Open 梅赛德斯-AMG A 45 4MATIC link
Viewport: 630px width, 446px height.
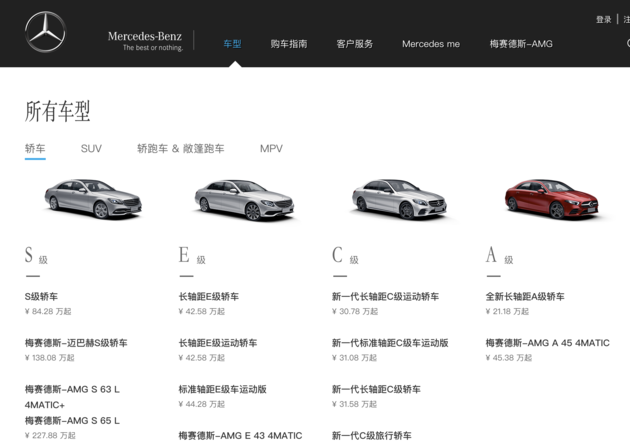[548, 343]
